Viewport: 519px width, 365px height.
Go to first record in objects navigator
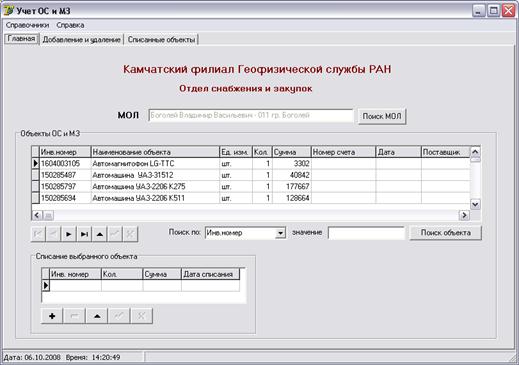[x=38, y=234]
